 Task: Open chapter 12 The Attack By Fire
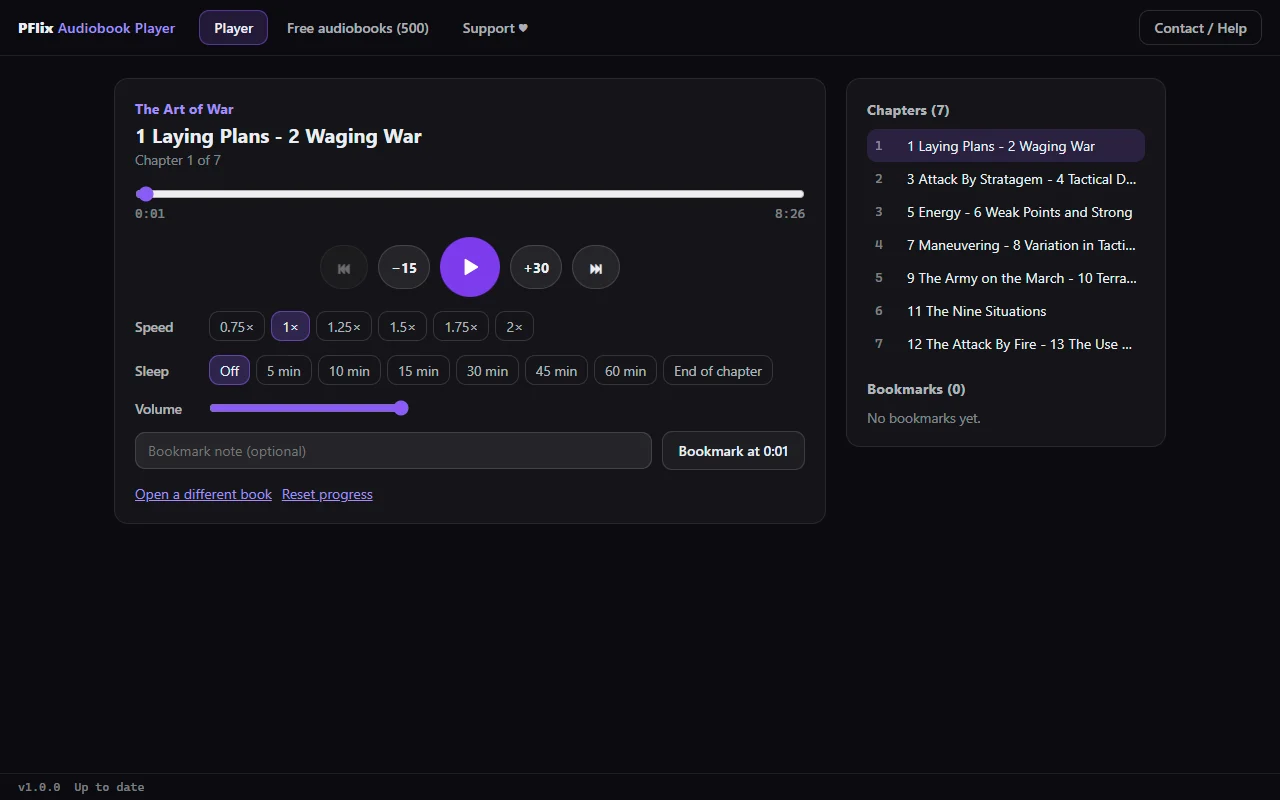(x=1006, y=344)
